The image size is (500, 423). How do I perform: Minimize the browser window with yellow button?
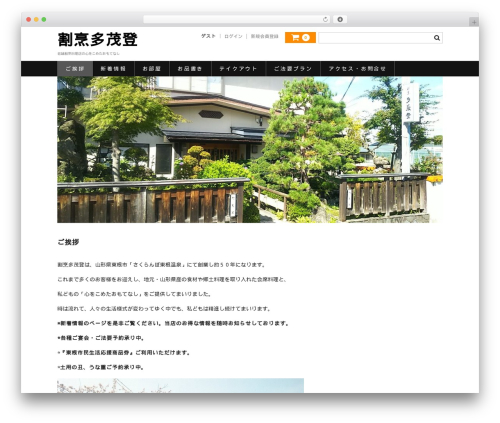point(36,19)
